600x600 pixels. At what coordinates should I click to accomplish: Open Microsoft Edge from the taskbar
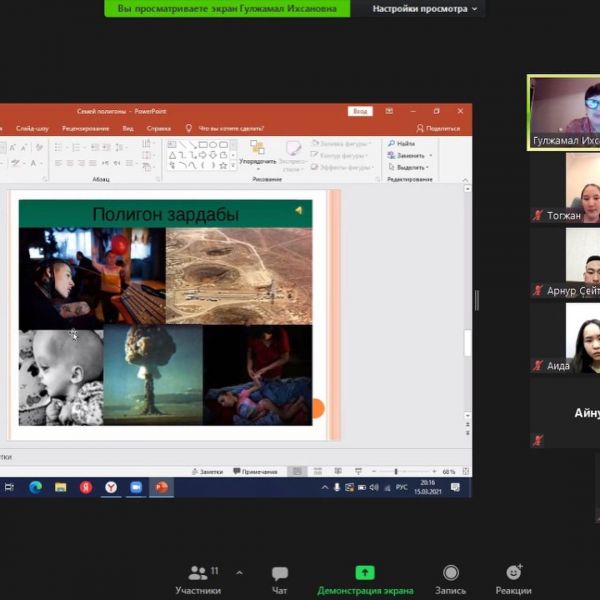(x=36, y=487)
